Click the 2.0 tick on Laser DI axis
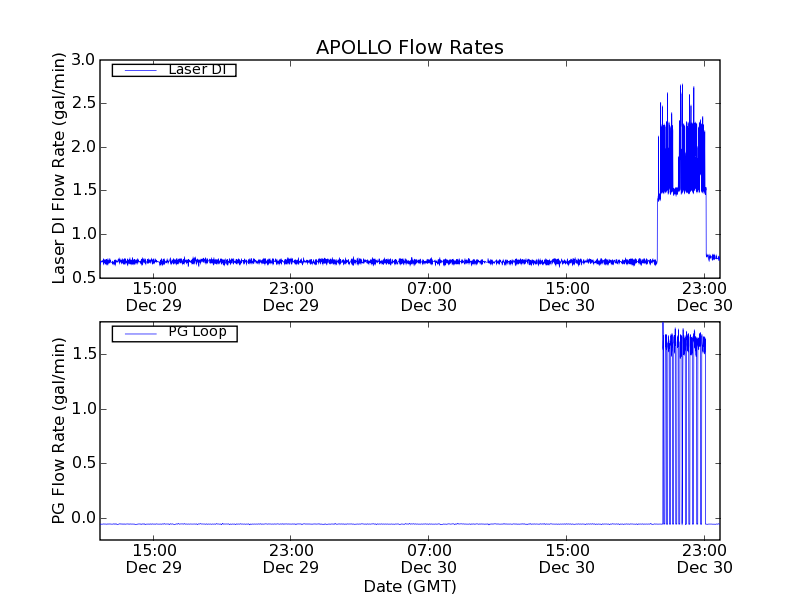This screenshot has width=800, height=600. [x=82, y=147]
